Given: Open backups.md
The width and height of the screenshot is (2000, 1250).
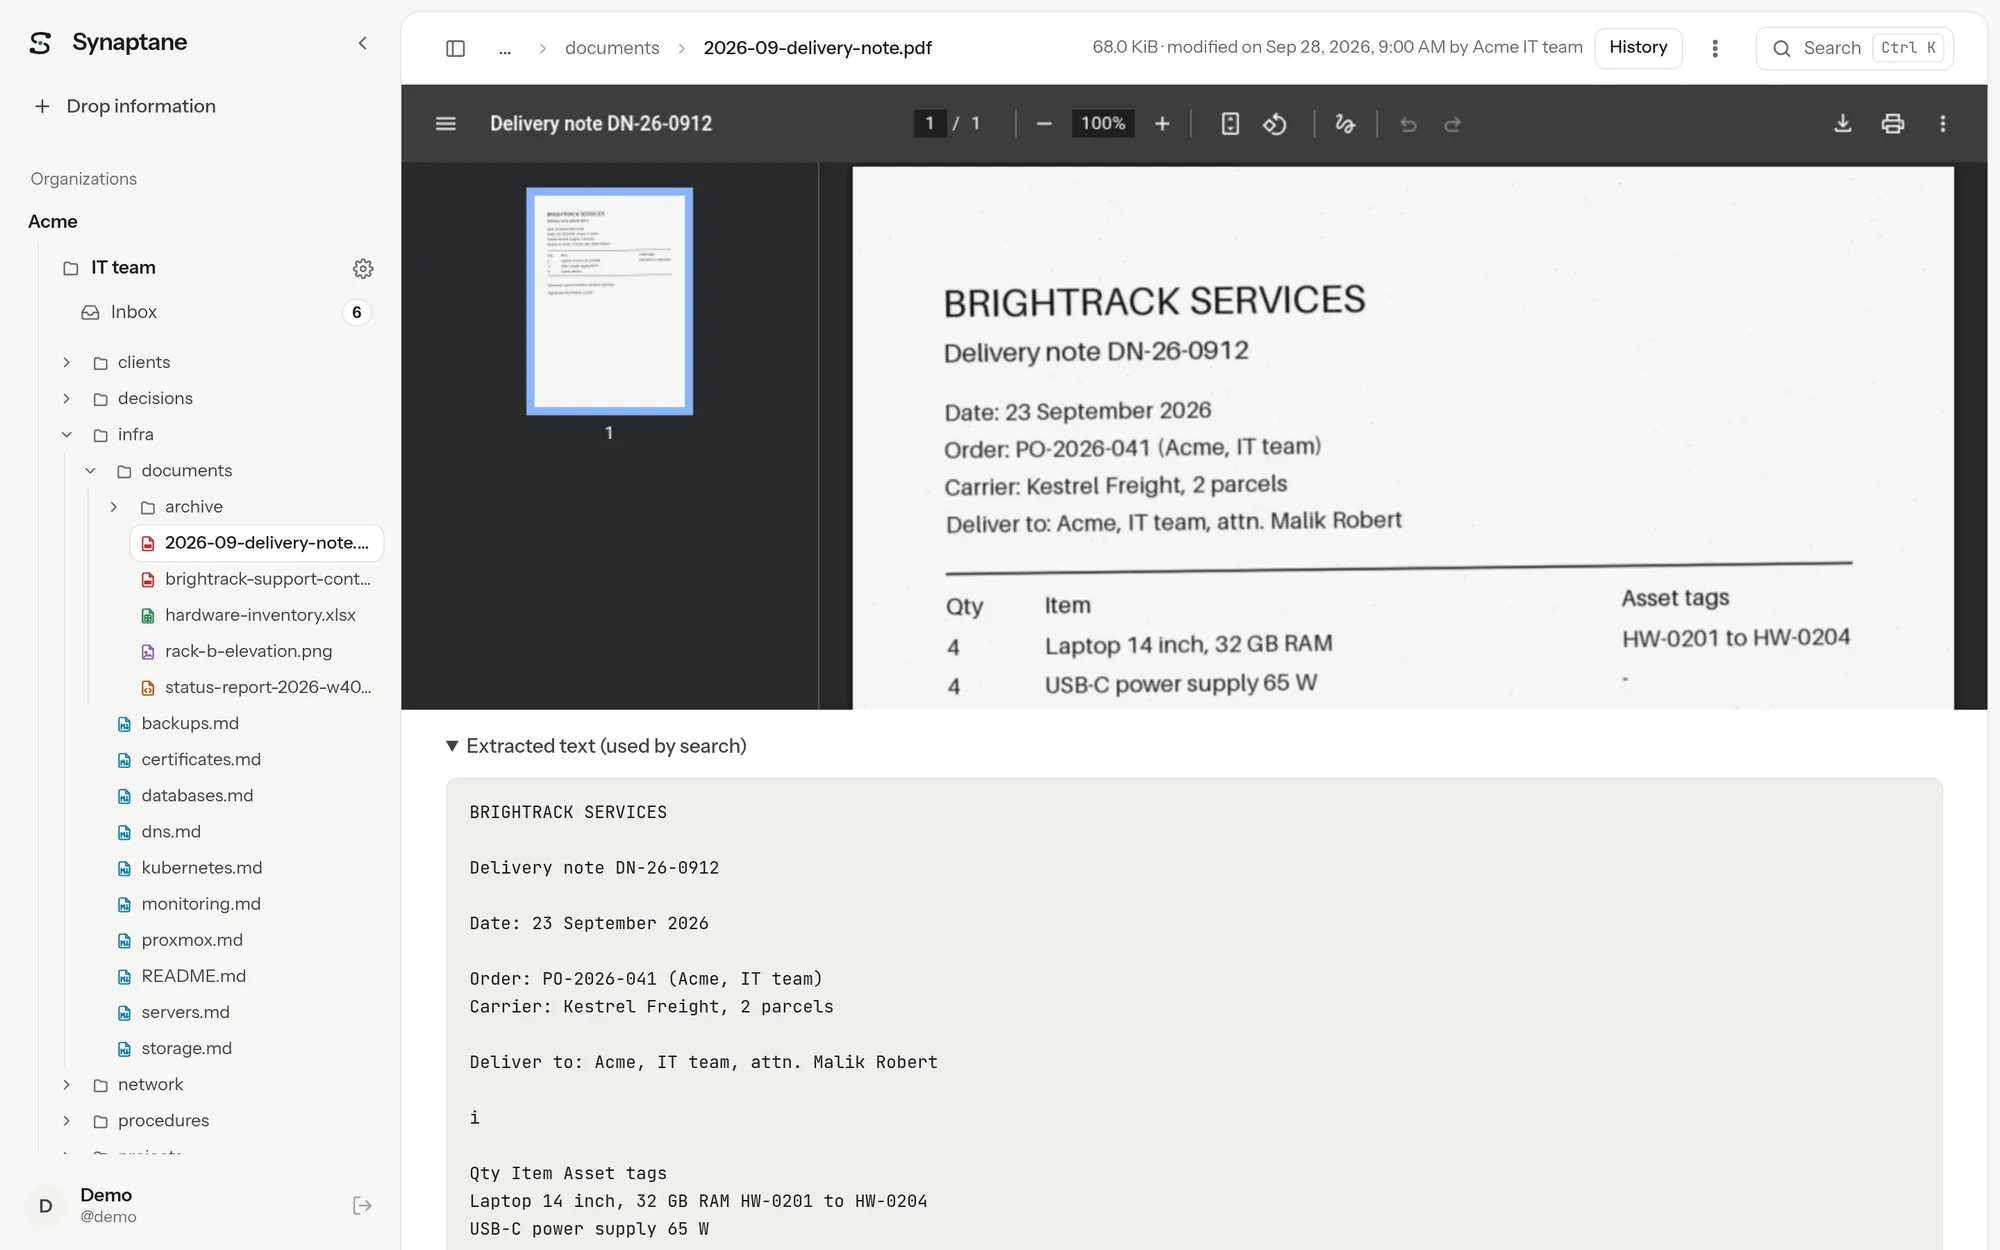Looking at the screenshot, I should (x=190, y=723).
